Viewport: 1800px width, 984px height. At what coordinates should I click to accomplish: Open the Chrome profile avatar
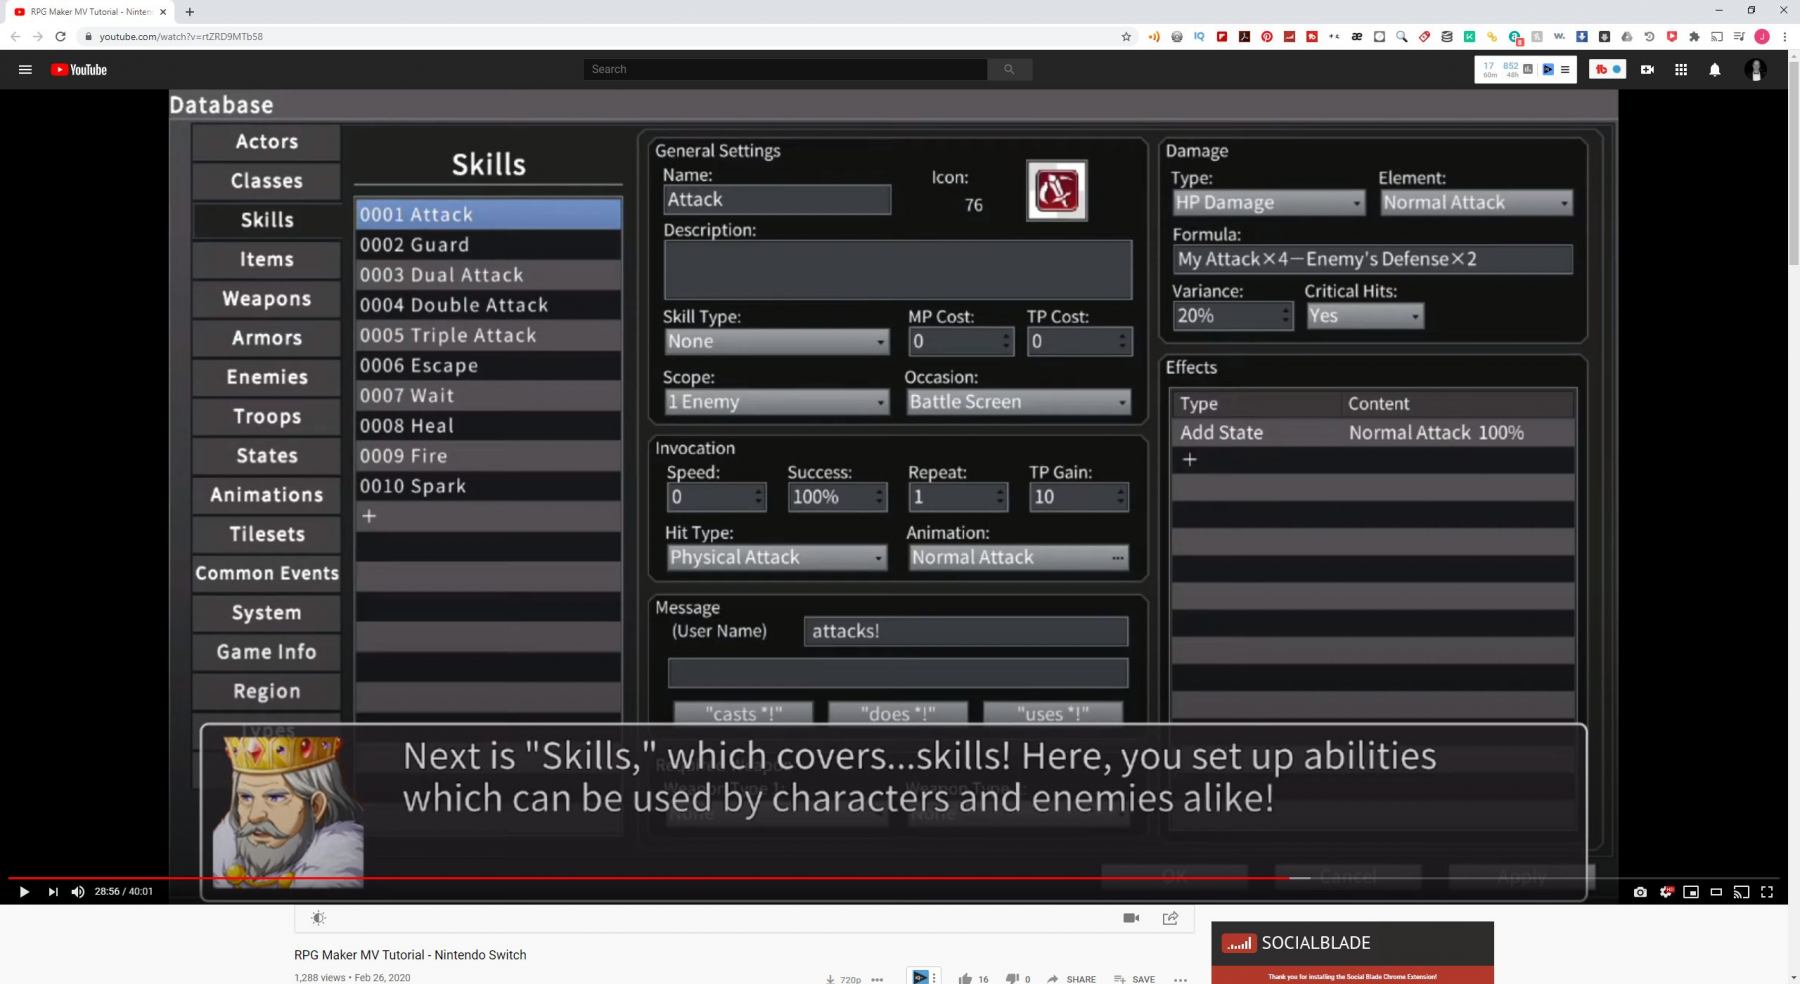pos(1762,36)
